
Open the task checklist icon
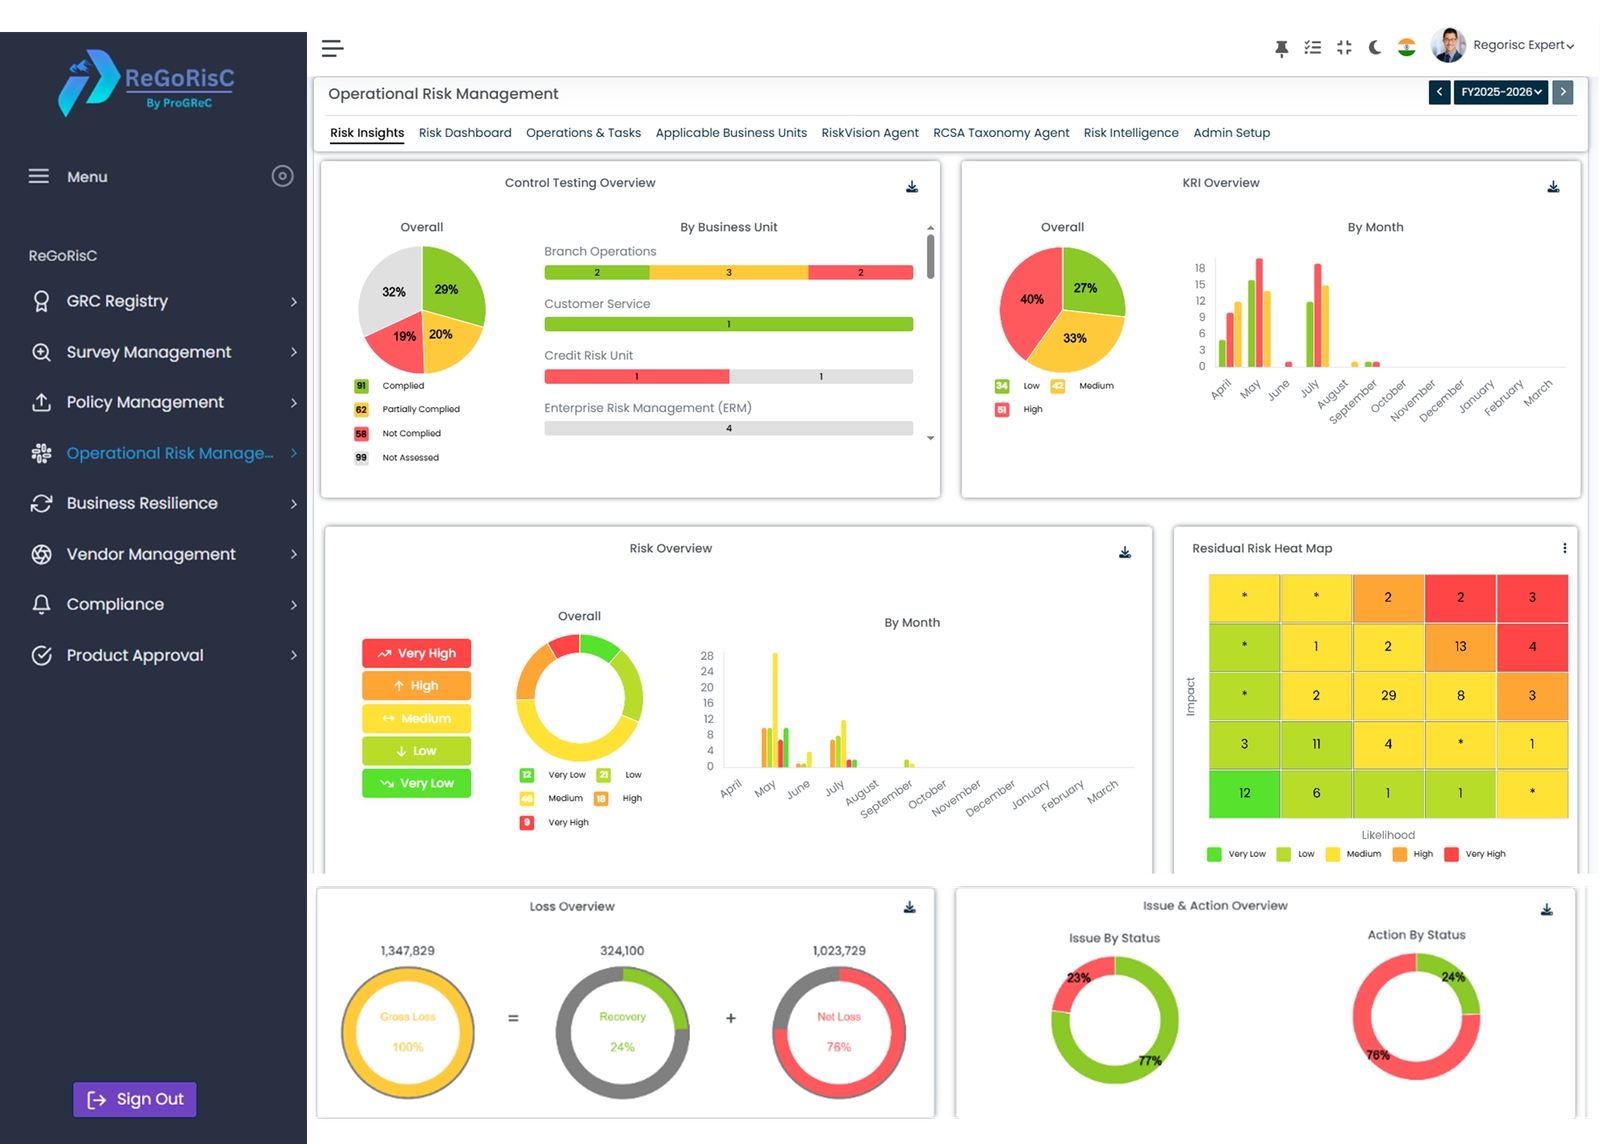pos(1313,48)
